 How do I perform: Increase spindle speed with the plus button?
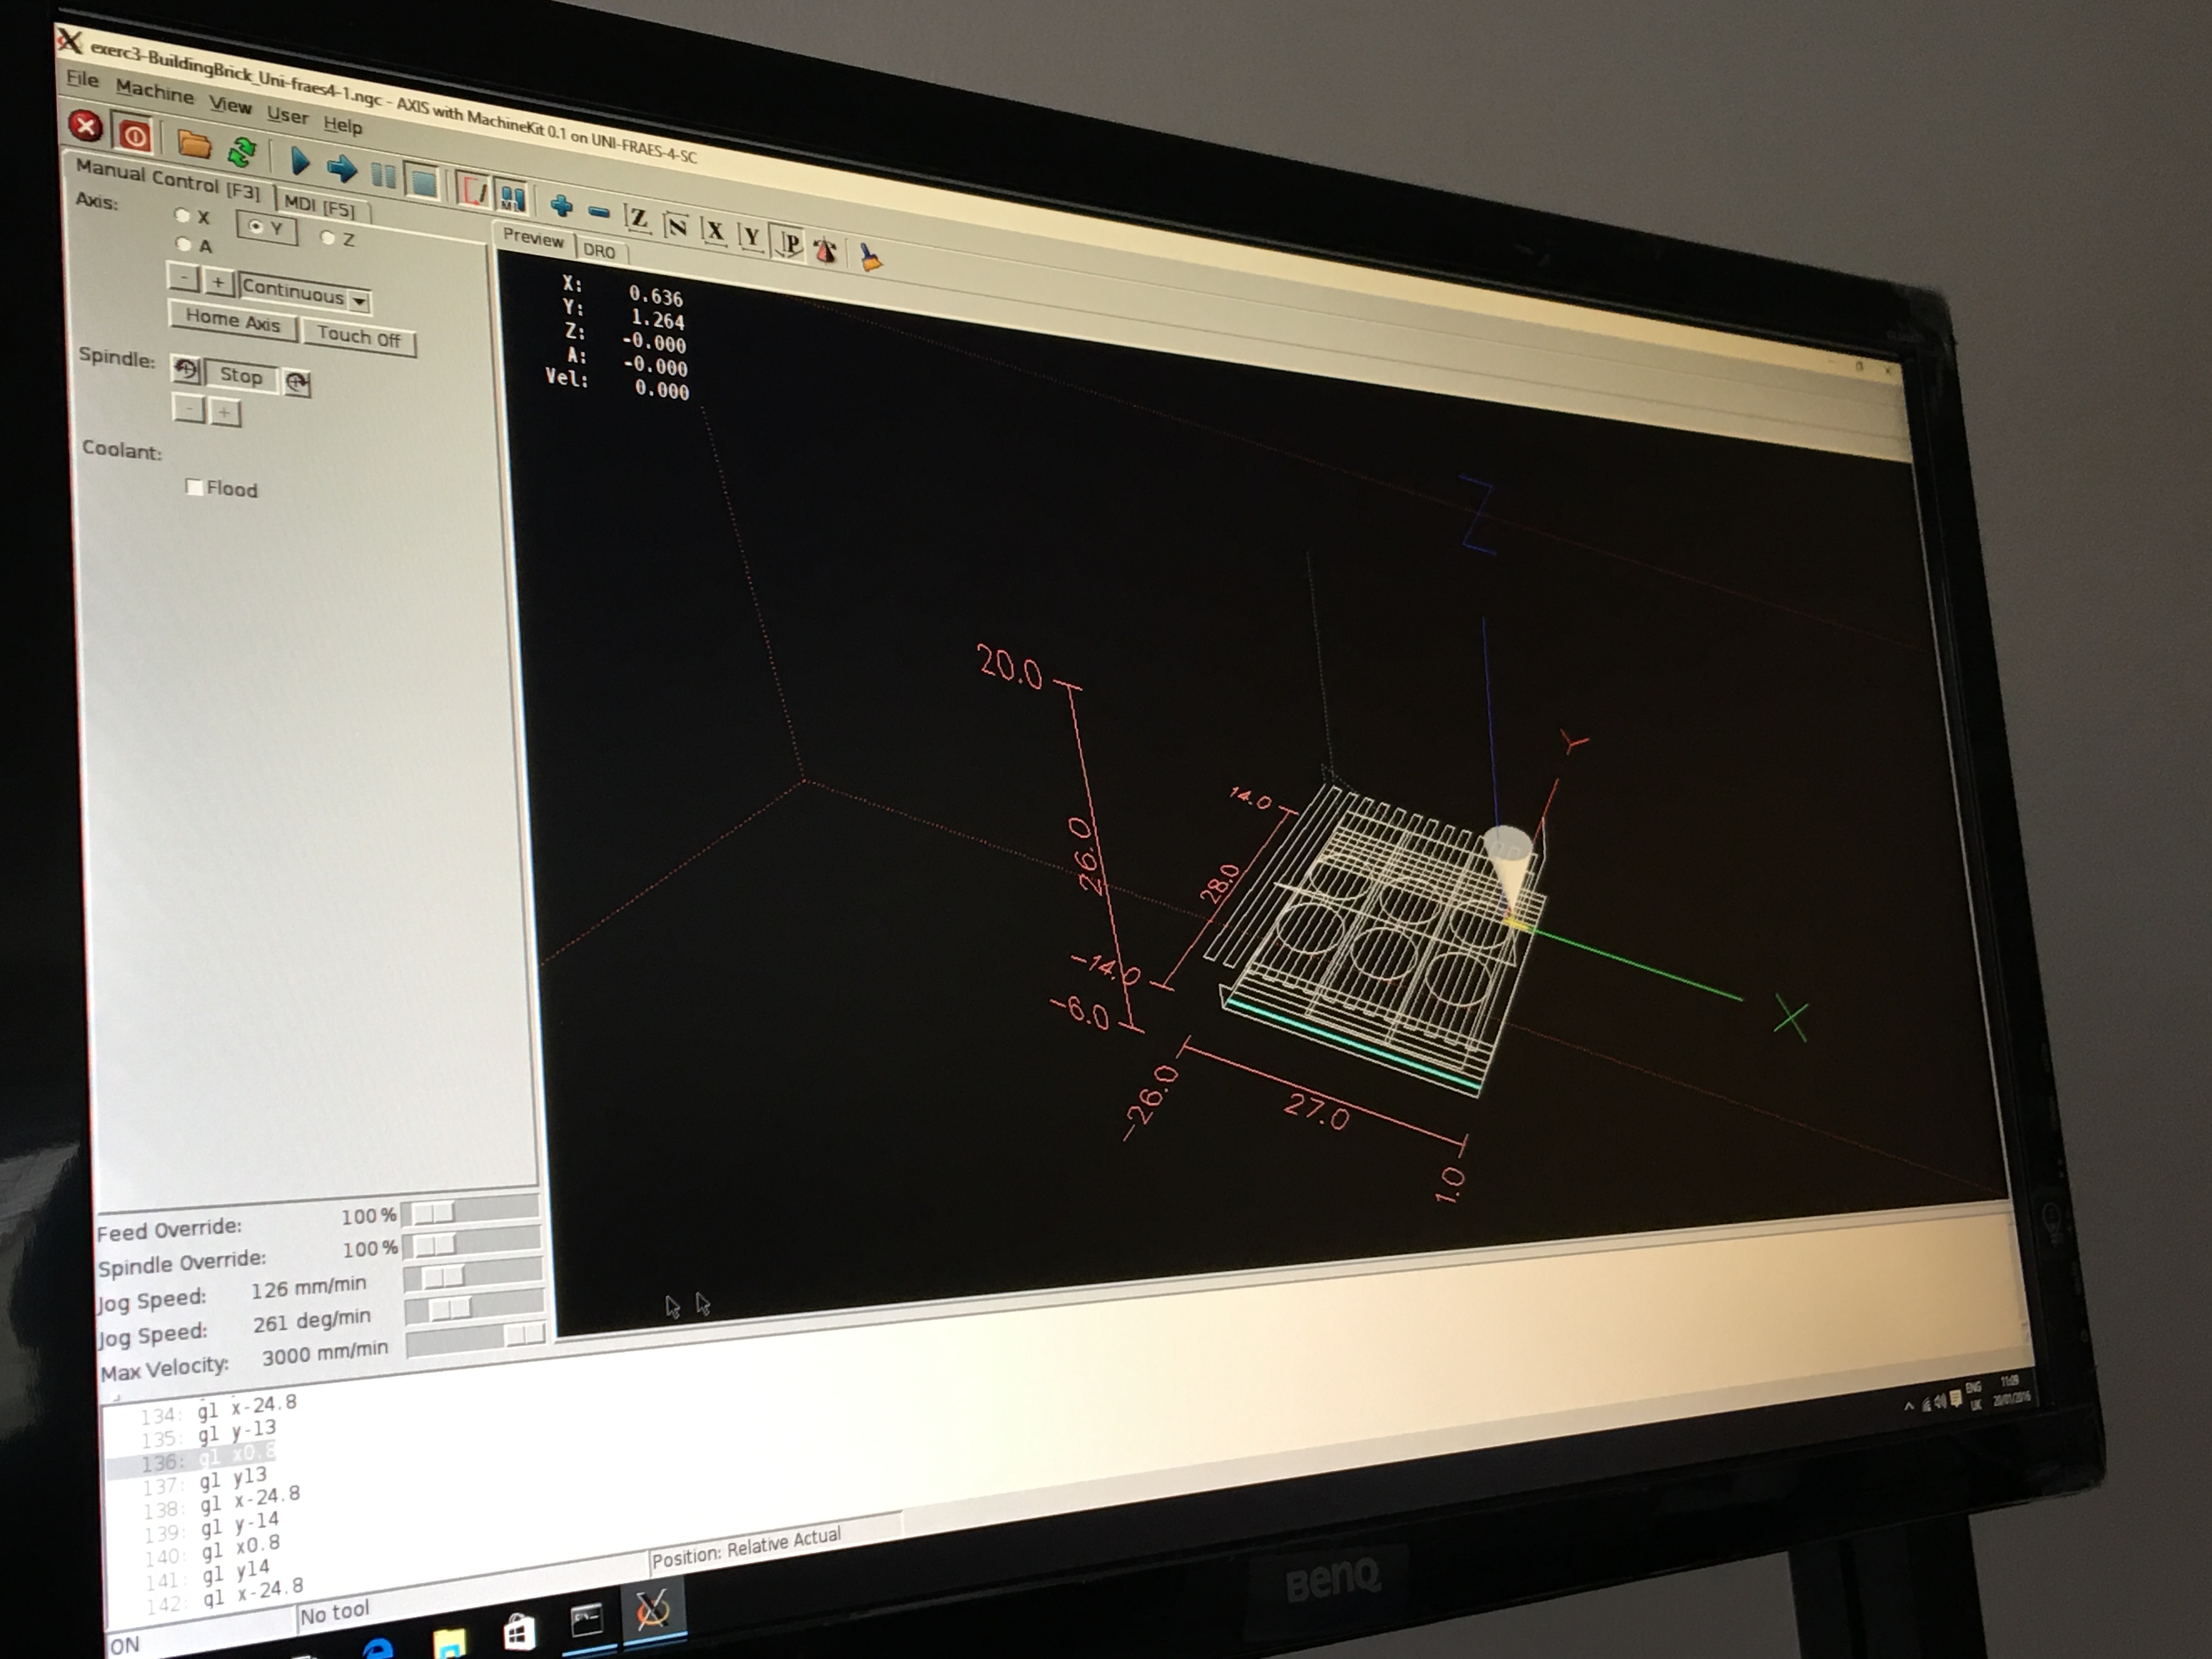225,412
